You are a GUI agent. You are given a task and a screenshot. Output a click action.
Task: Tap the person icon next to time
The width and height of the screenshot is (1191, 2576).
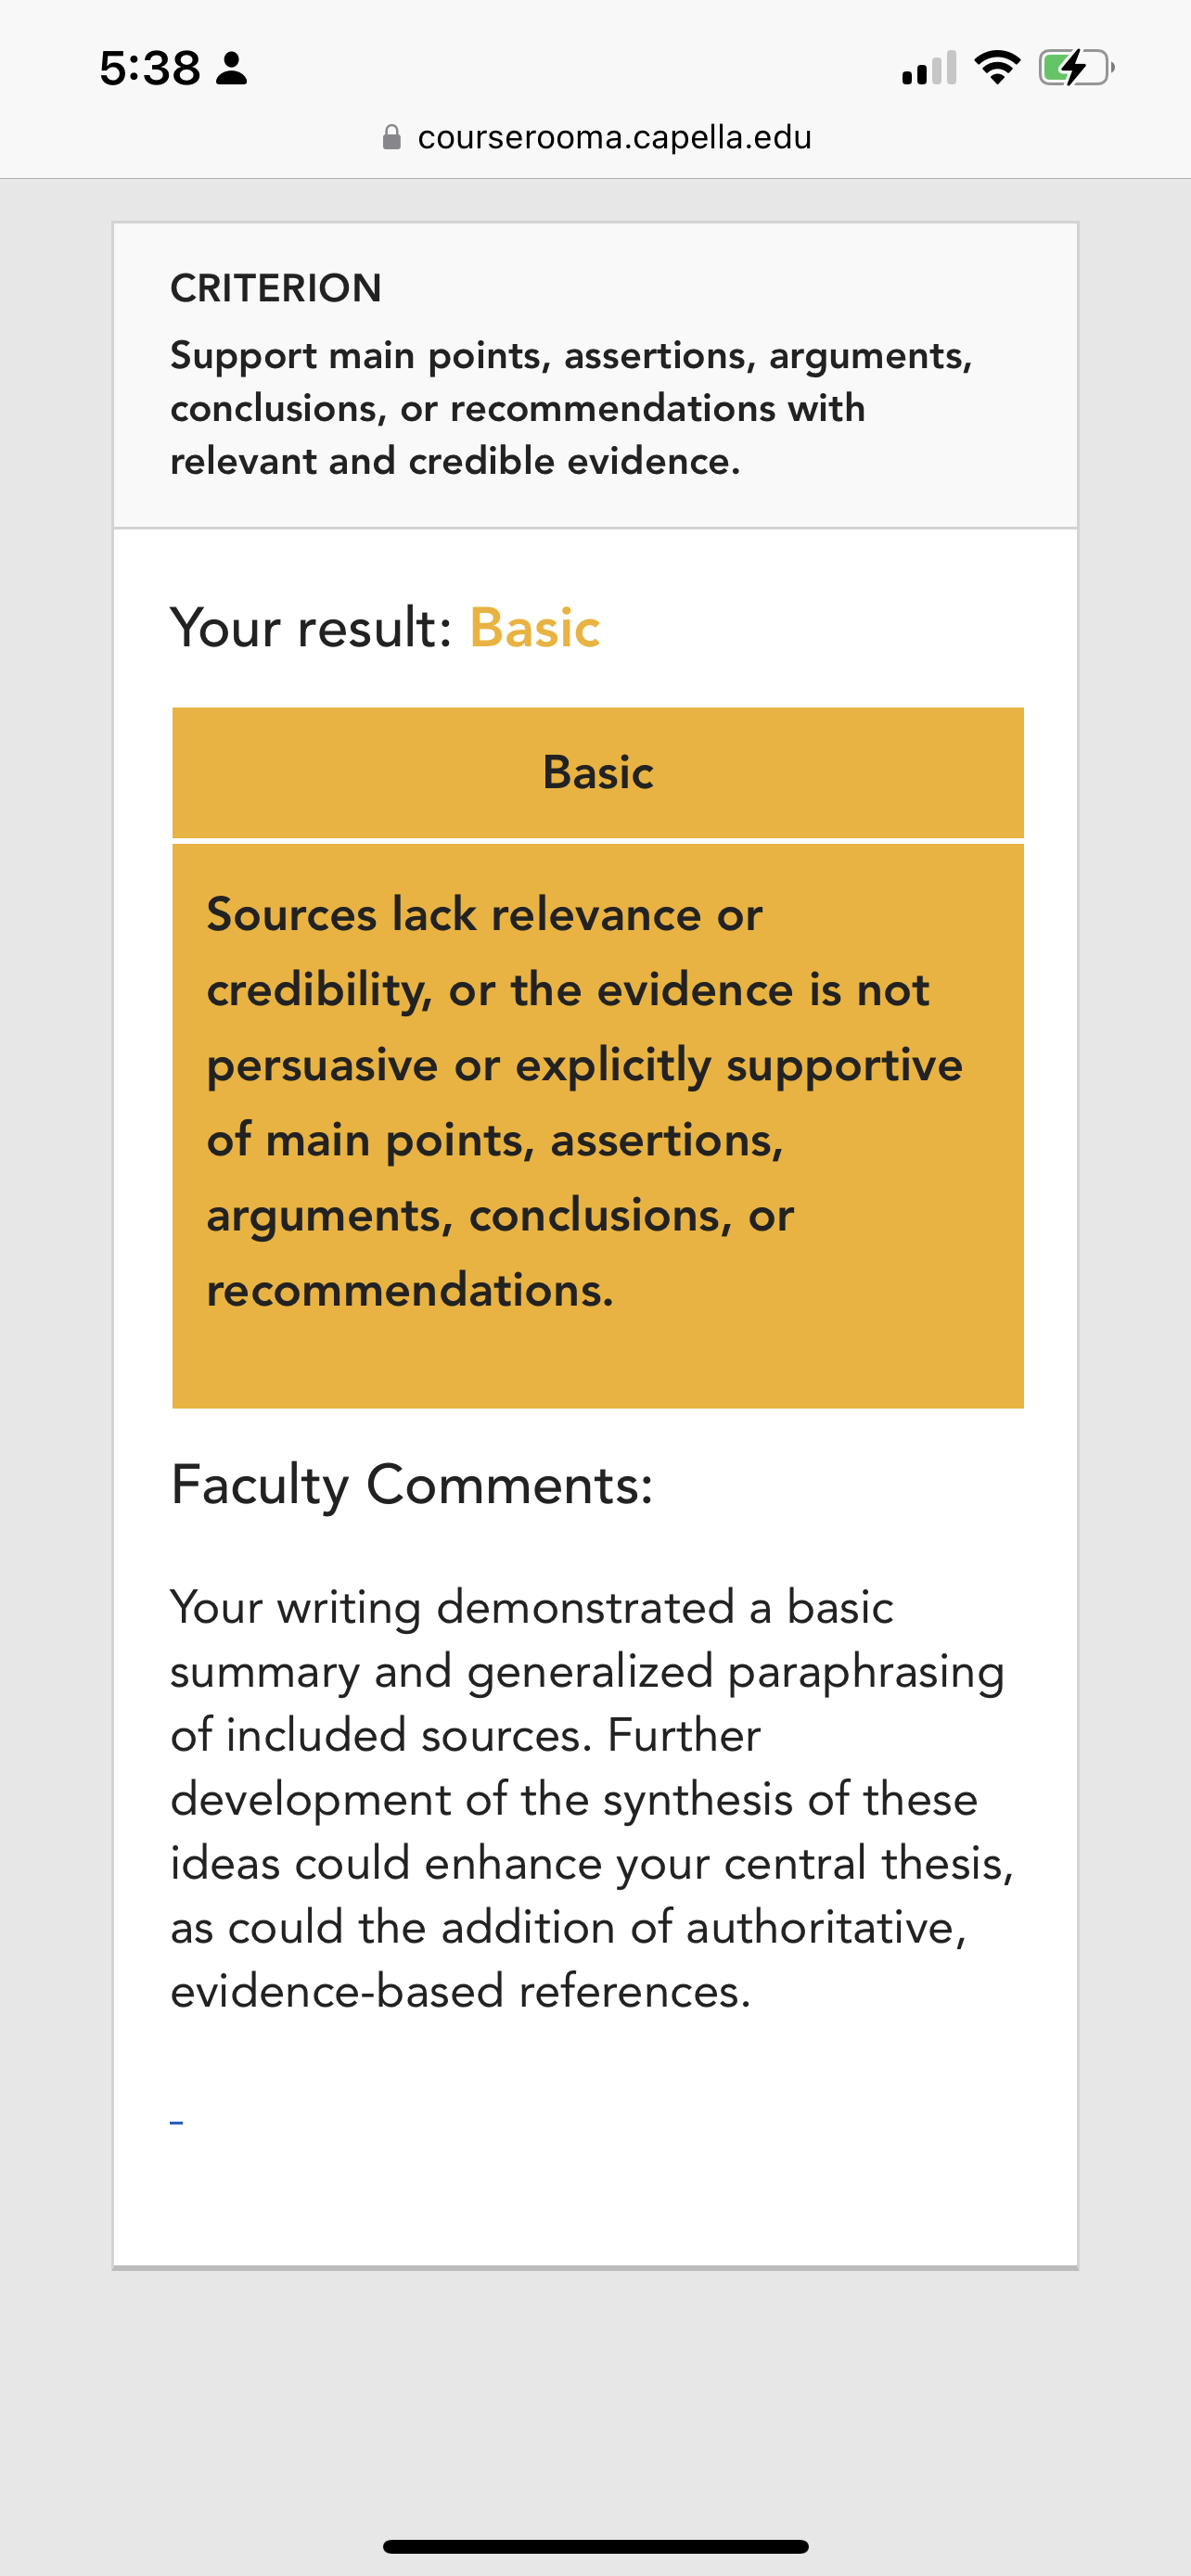pyautogui.click(x=232, y=68)
